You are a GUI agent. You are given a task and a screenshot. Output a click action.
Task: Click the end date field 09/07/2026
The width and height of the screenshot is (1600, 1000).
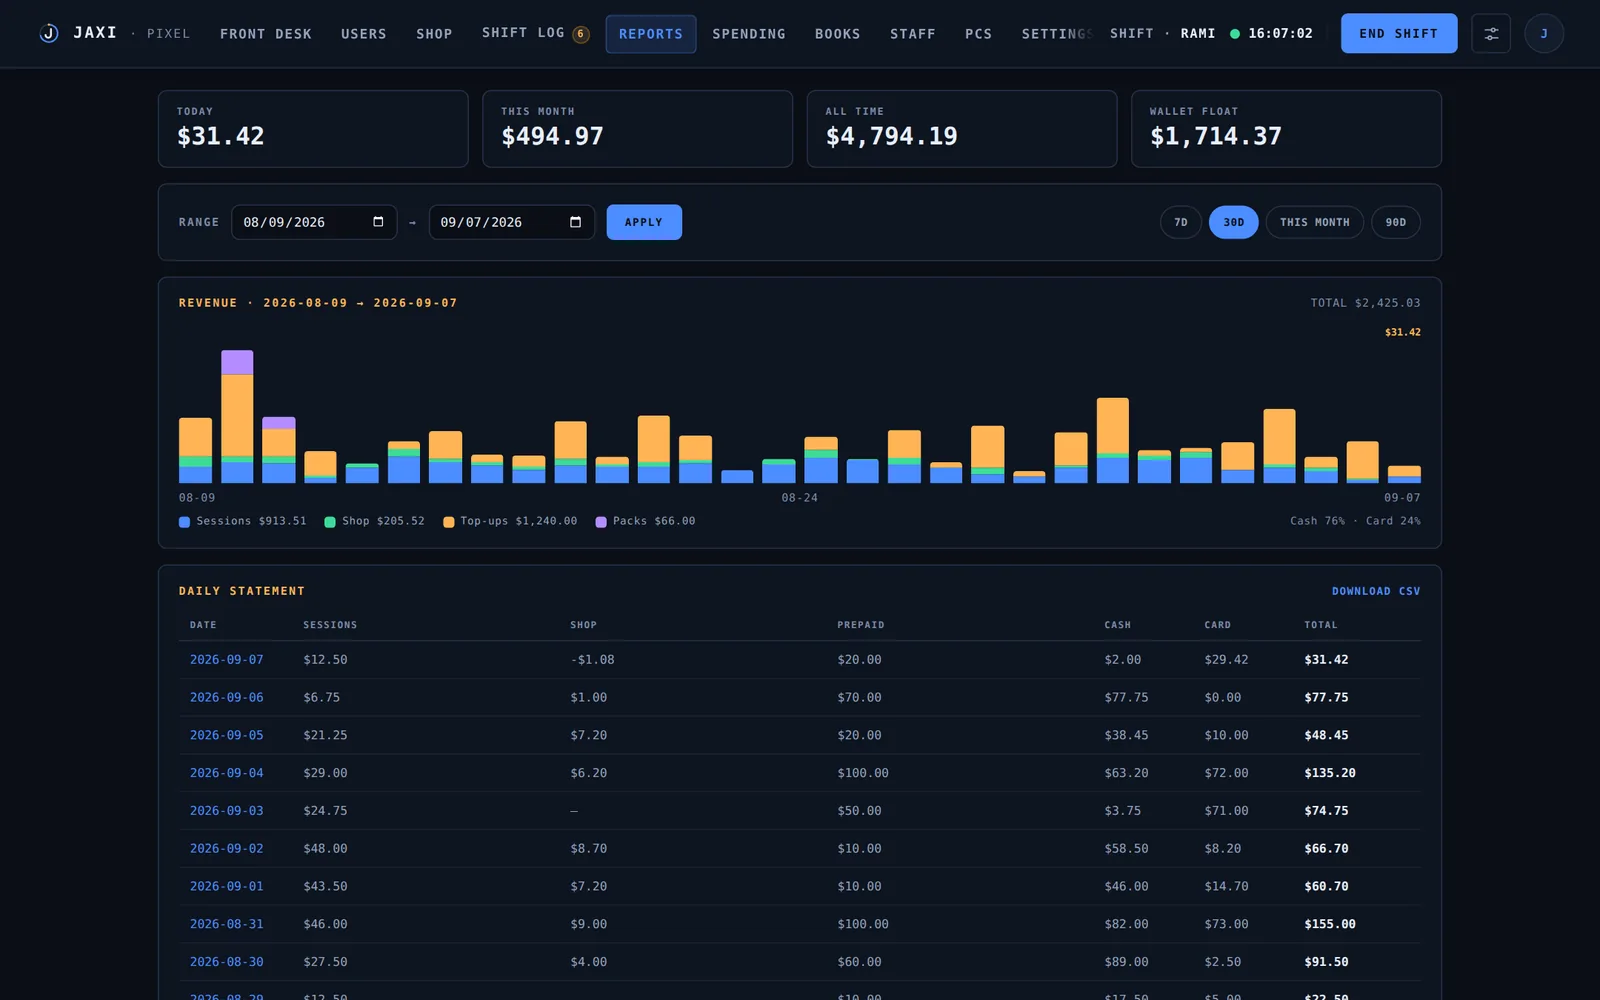pos(511,222)
